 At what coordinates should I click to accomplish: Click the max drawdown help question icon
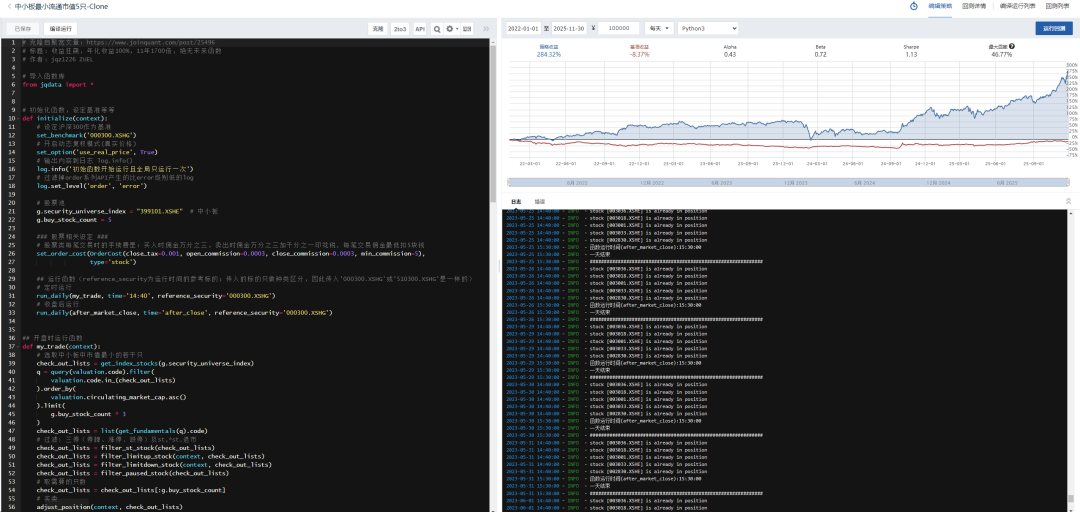[1012, 46]
